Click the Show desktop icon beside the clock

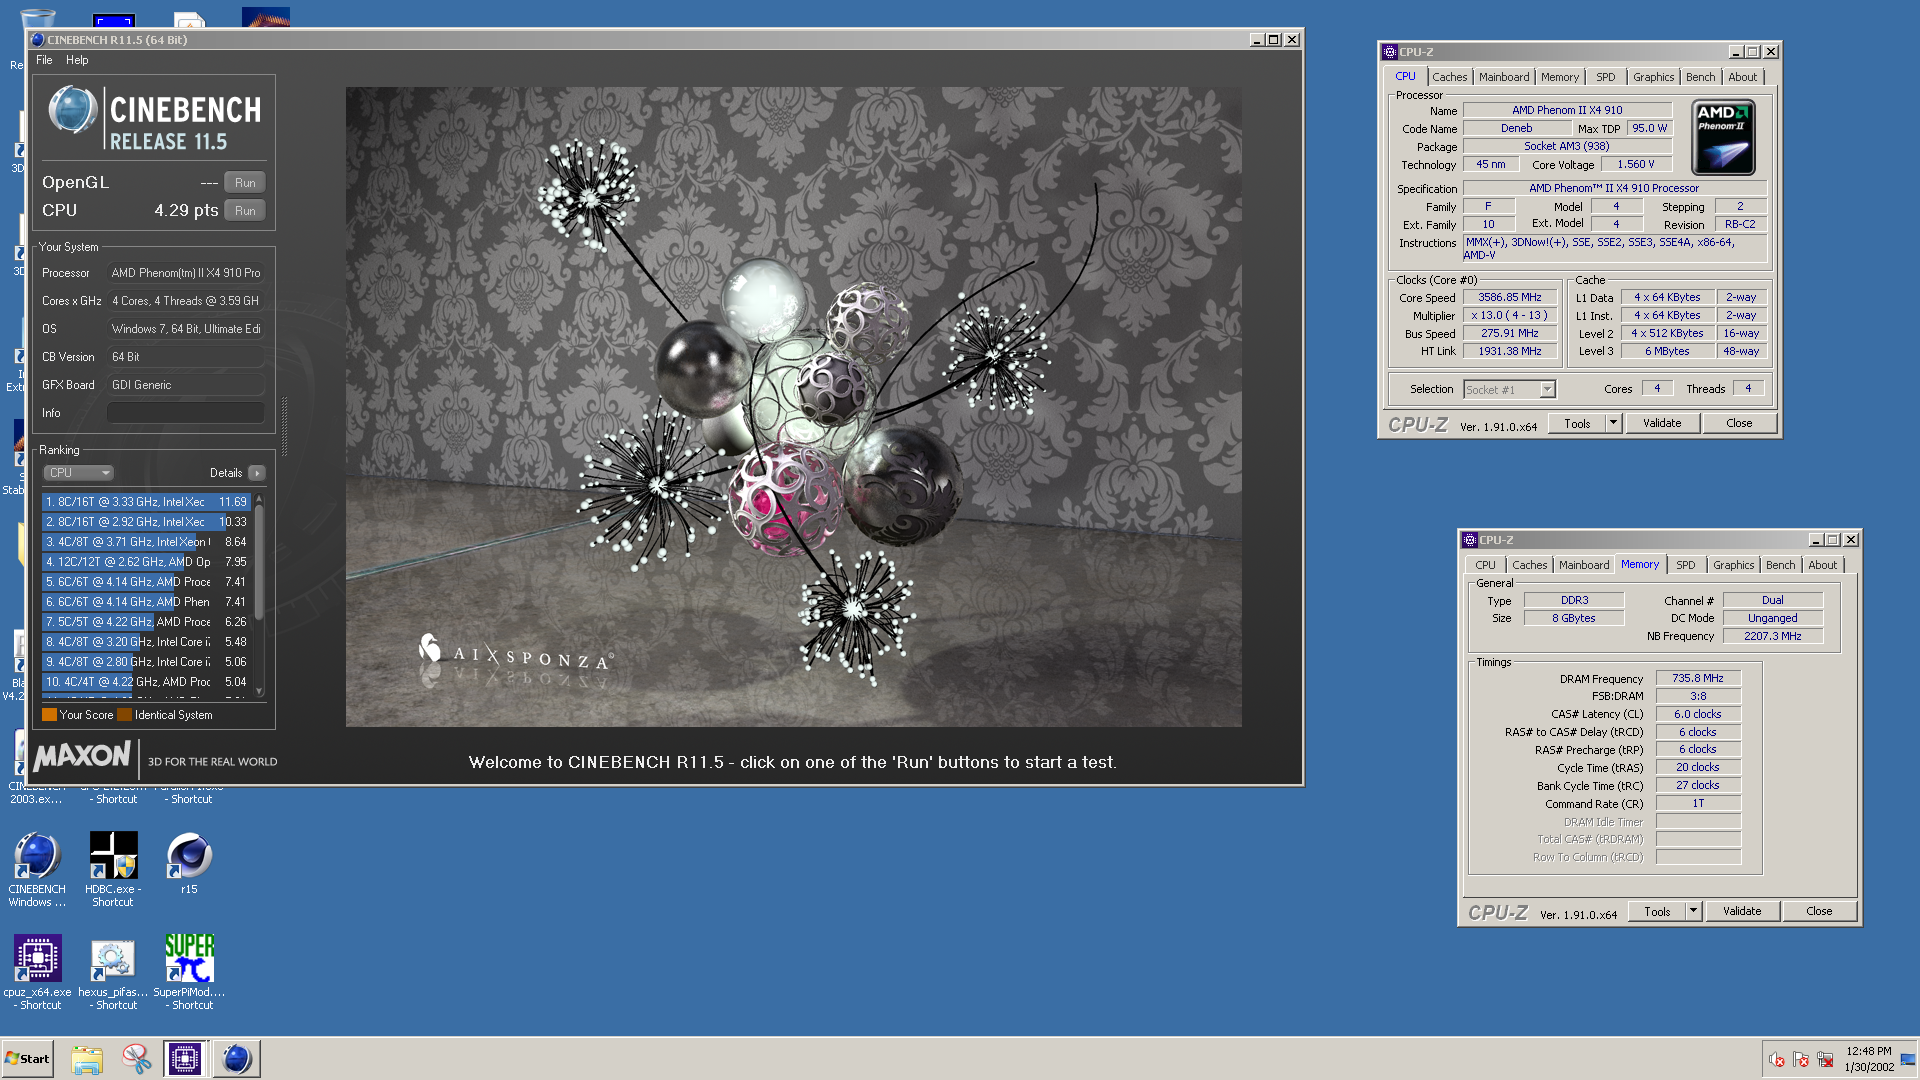point(1908,1059)
